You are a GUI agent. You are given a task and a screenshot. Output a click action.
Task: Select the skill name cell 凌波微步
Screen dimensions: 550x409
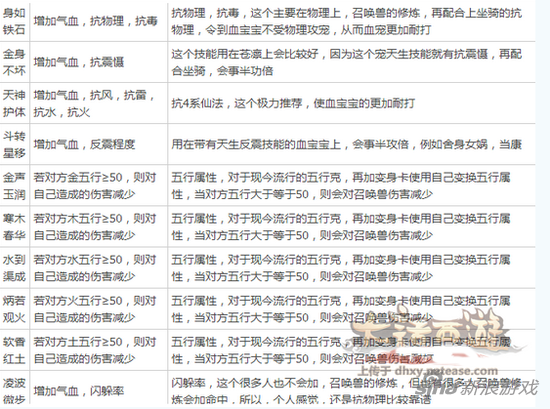[14, 388]
